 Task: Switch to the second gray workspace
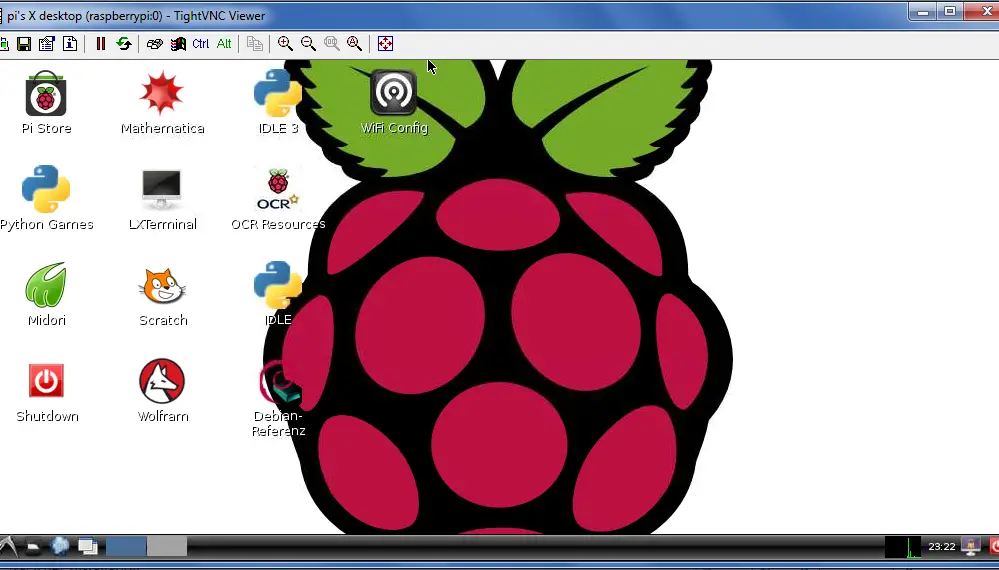point(167,546)
